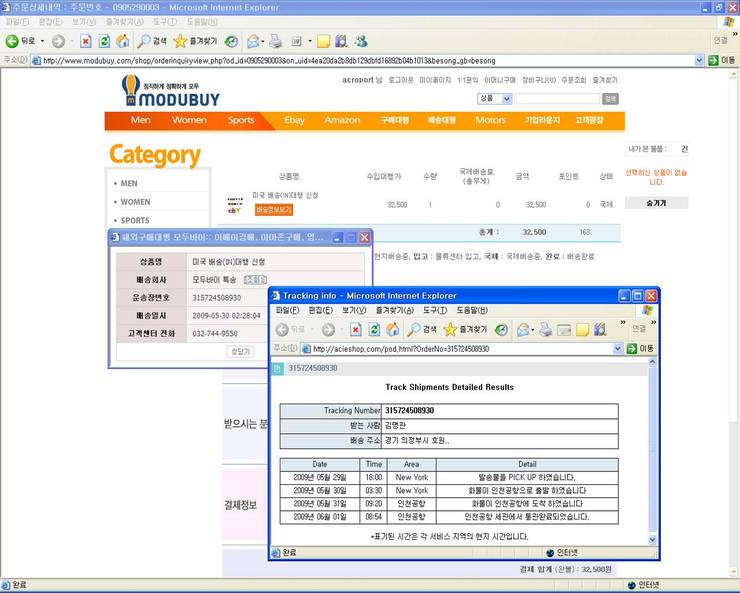Select SPORTS in Category sidebar
Screen dimensions: 740x593
tap(135, 220)
